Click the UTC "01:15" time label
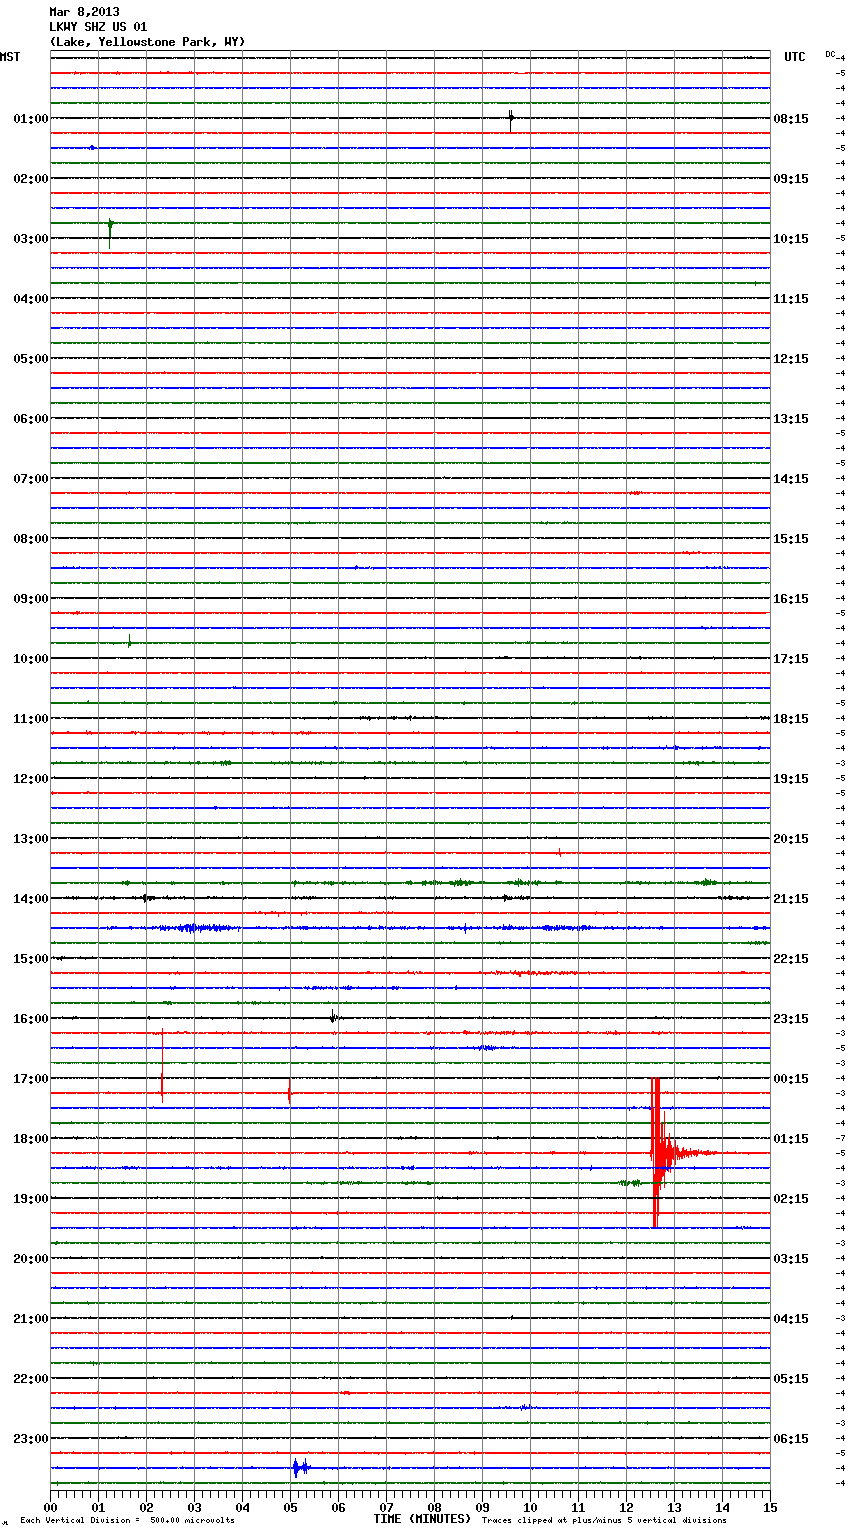The image size is (850, 1534). pos(791,1139)
